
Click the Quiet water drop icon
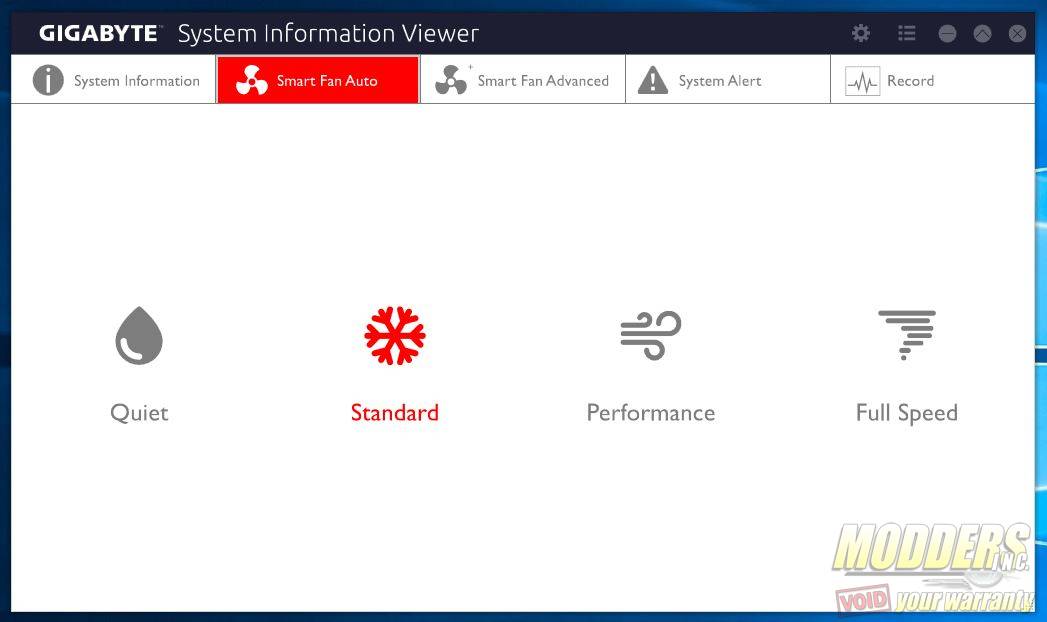coord(139,335)
